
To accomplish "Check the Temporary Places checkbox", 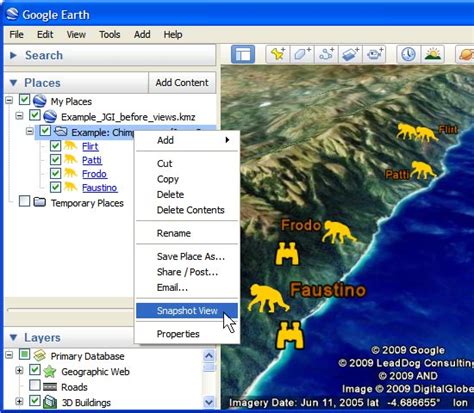I will [24, 201].
